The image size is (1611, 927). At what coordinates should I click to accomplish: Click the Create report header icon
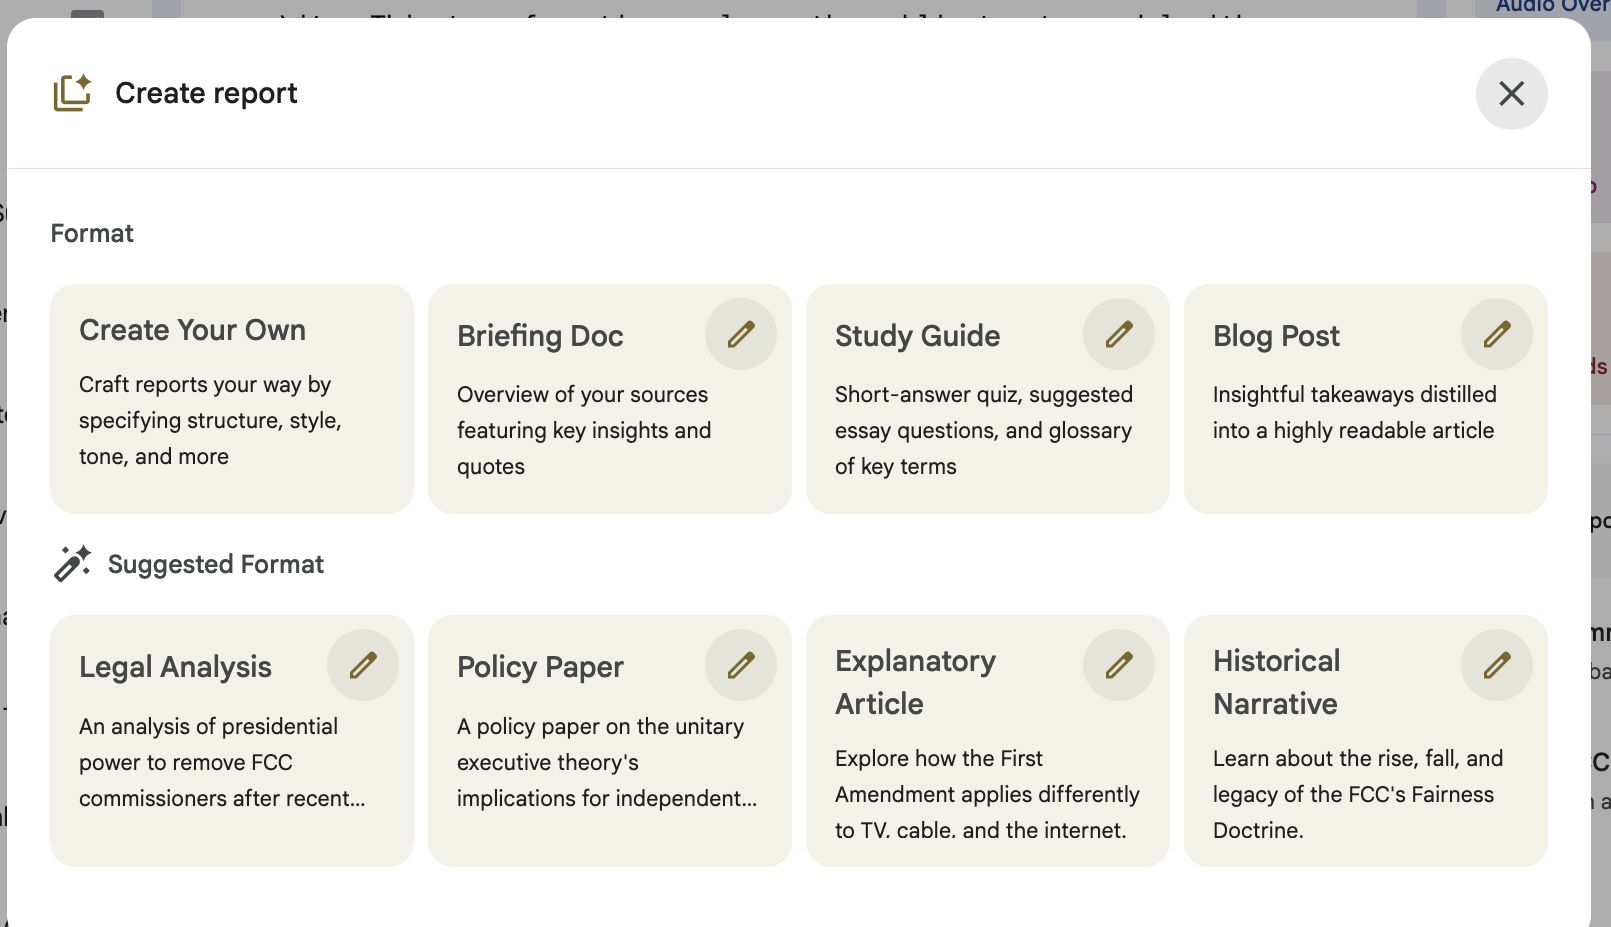[x=72, y=93]
